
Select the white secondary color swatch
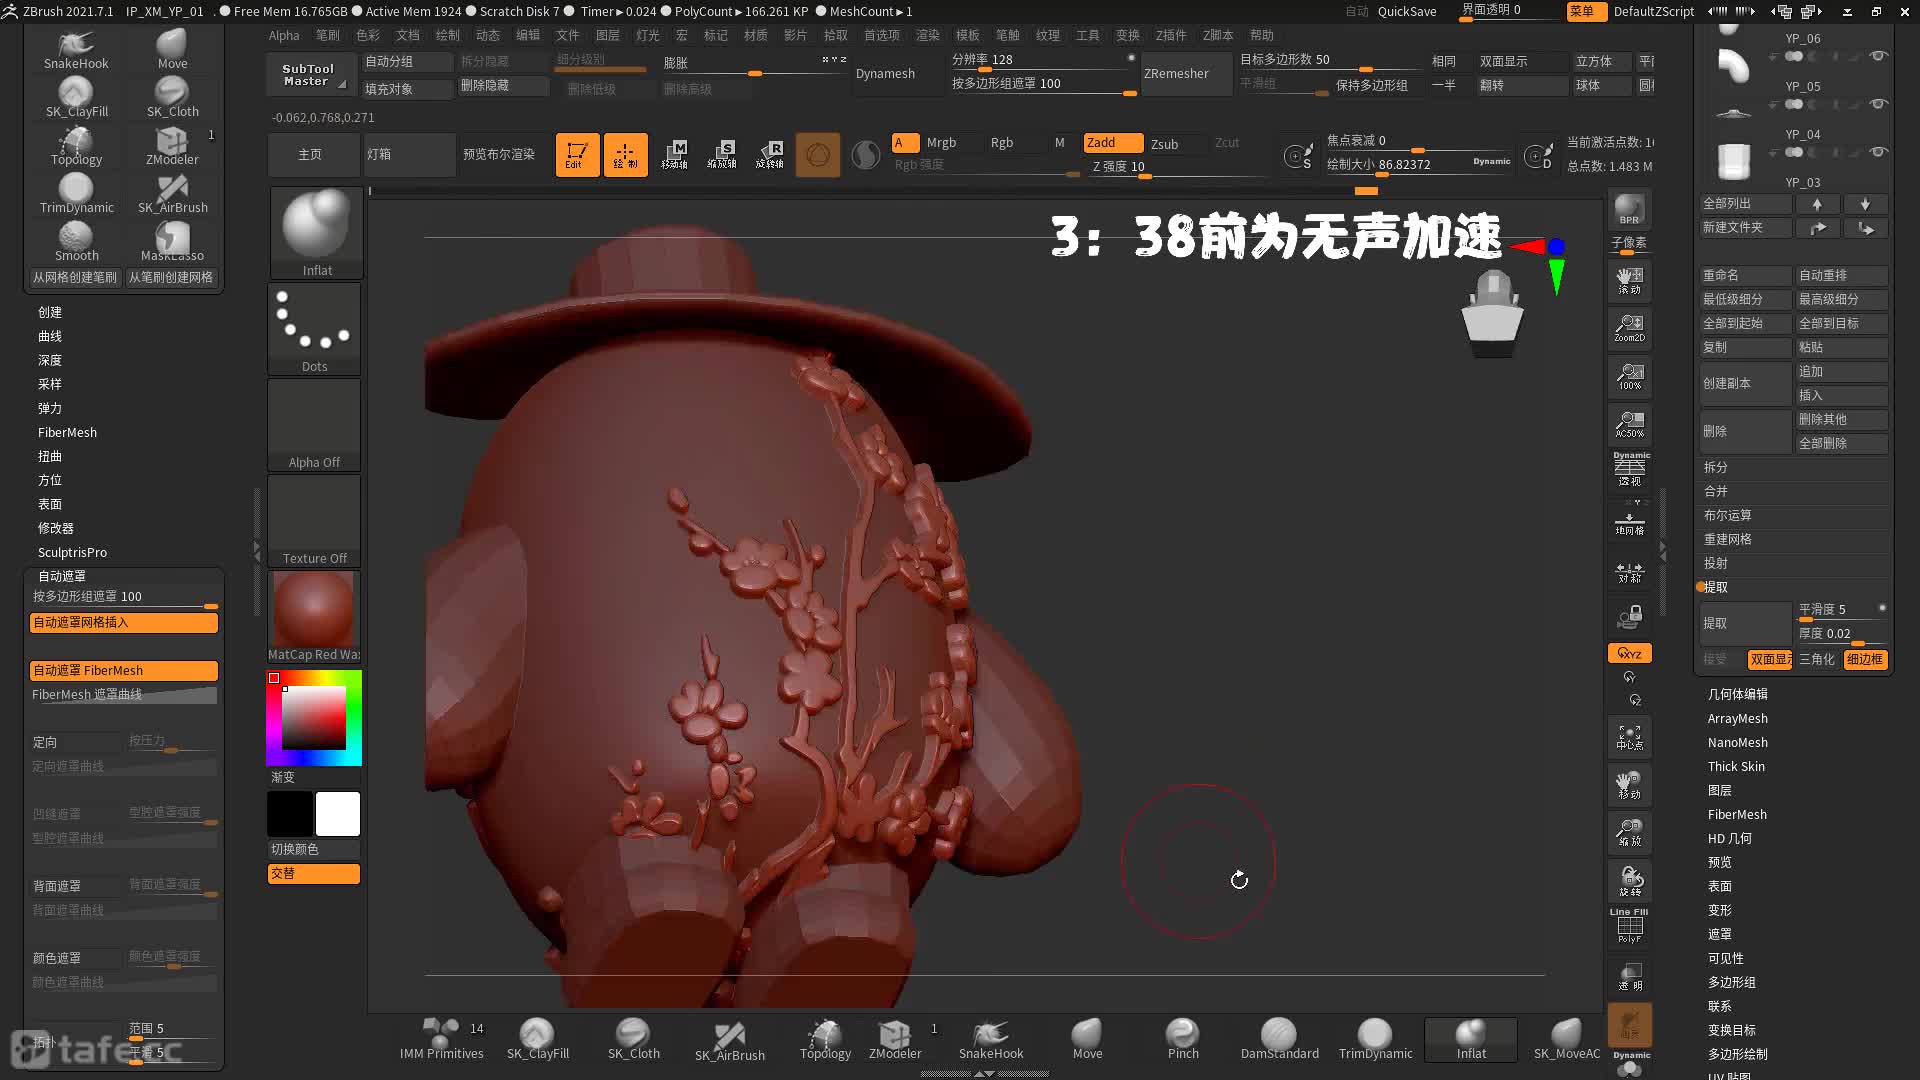[338, 813]
